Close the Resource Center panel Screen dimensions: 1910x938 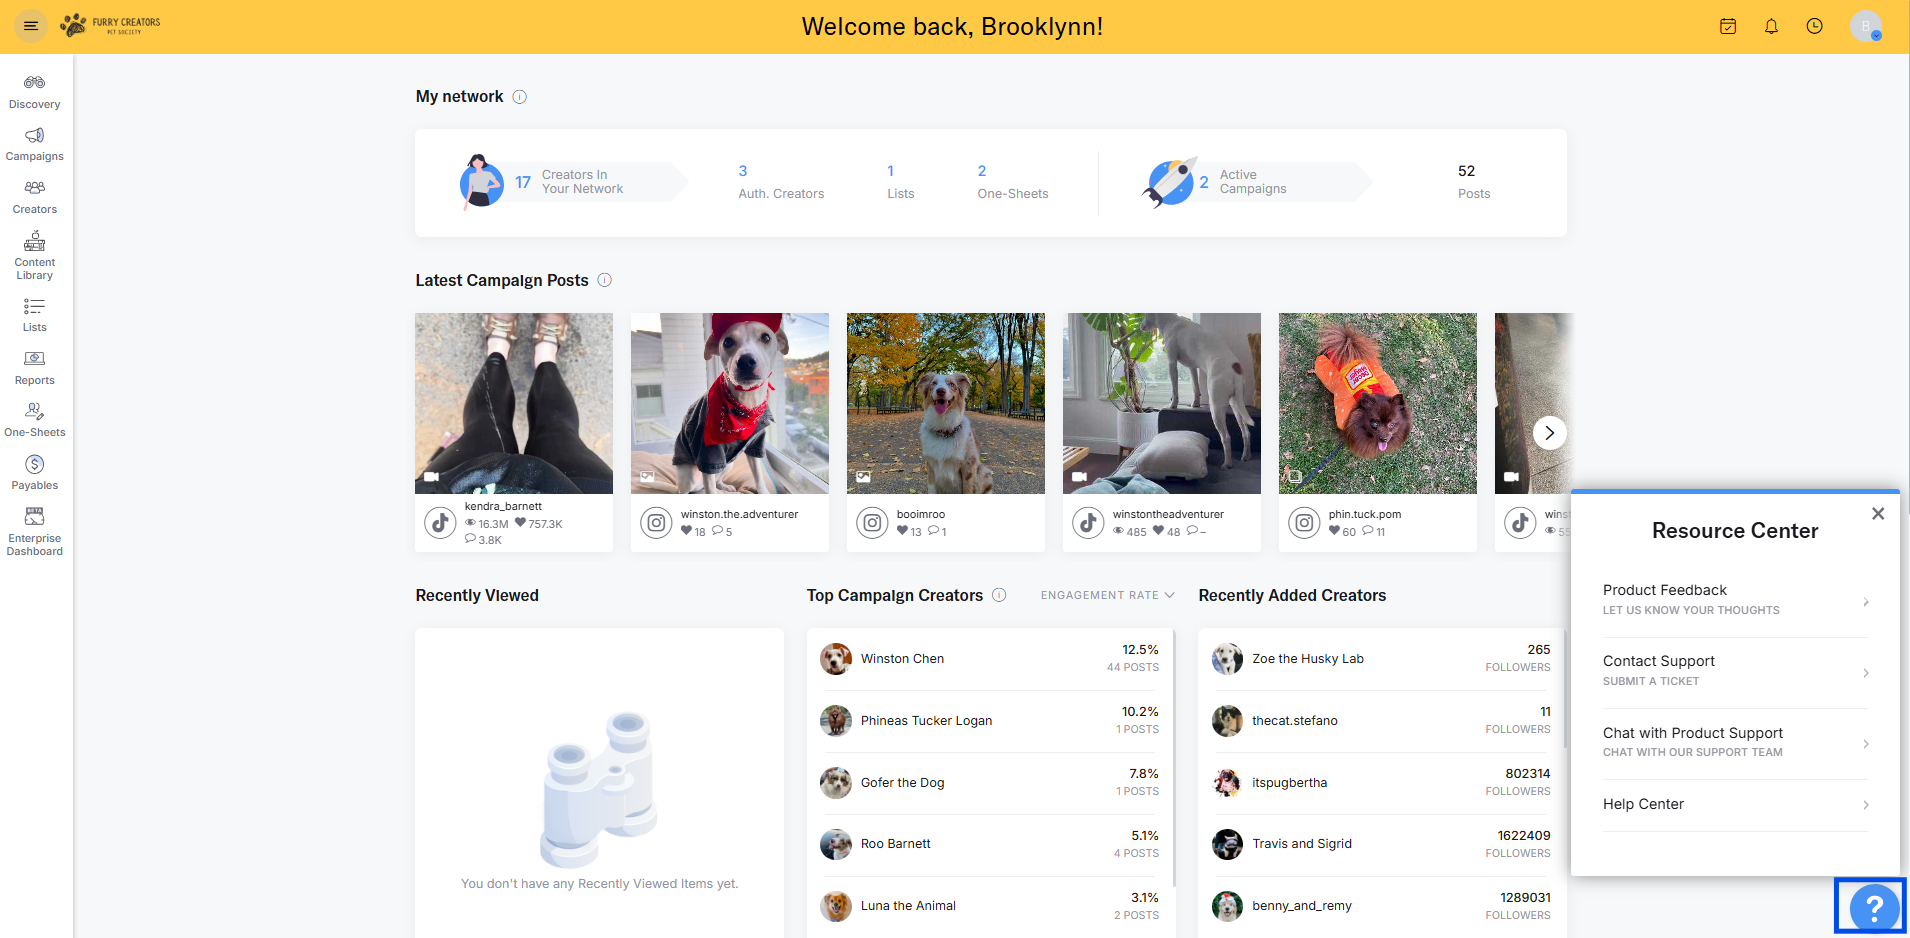tap(1877, 513)
